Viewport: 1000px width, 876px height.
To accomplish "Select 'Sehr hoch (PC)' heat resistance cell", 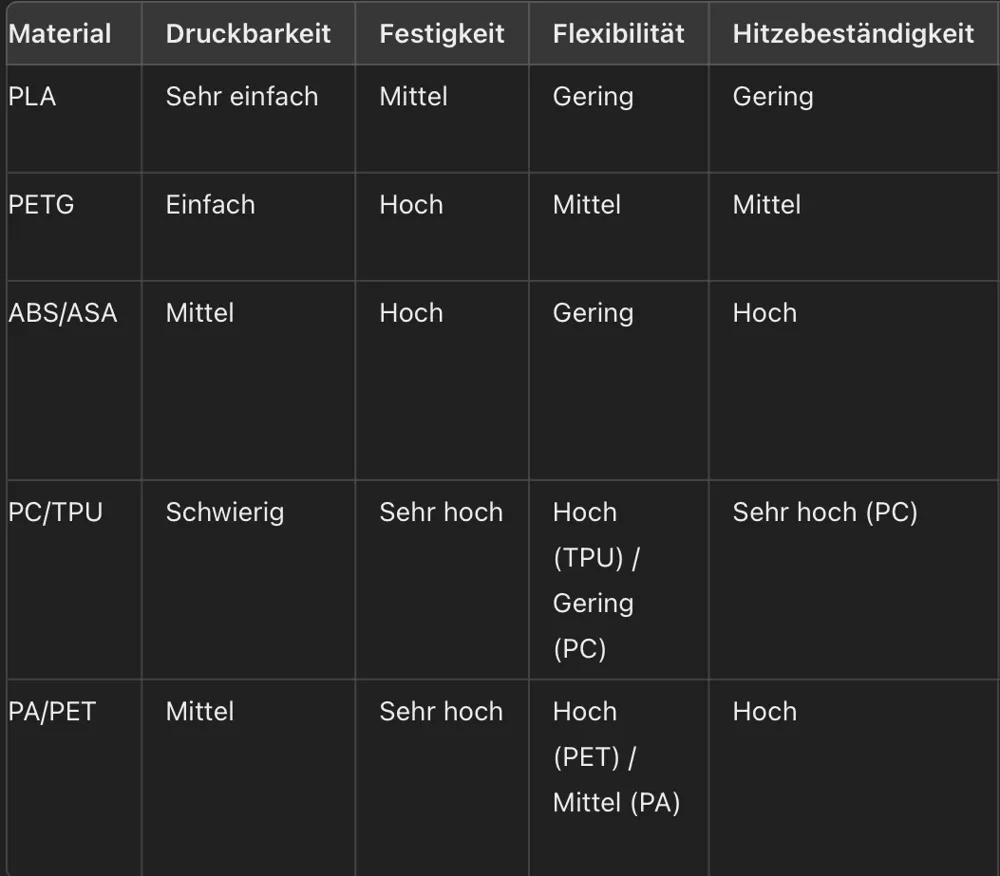I will click(854, 580).
